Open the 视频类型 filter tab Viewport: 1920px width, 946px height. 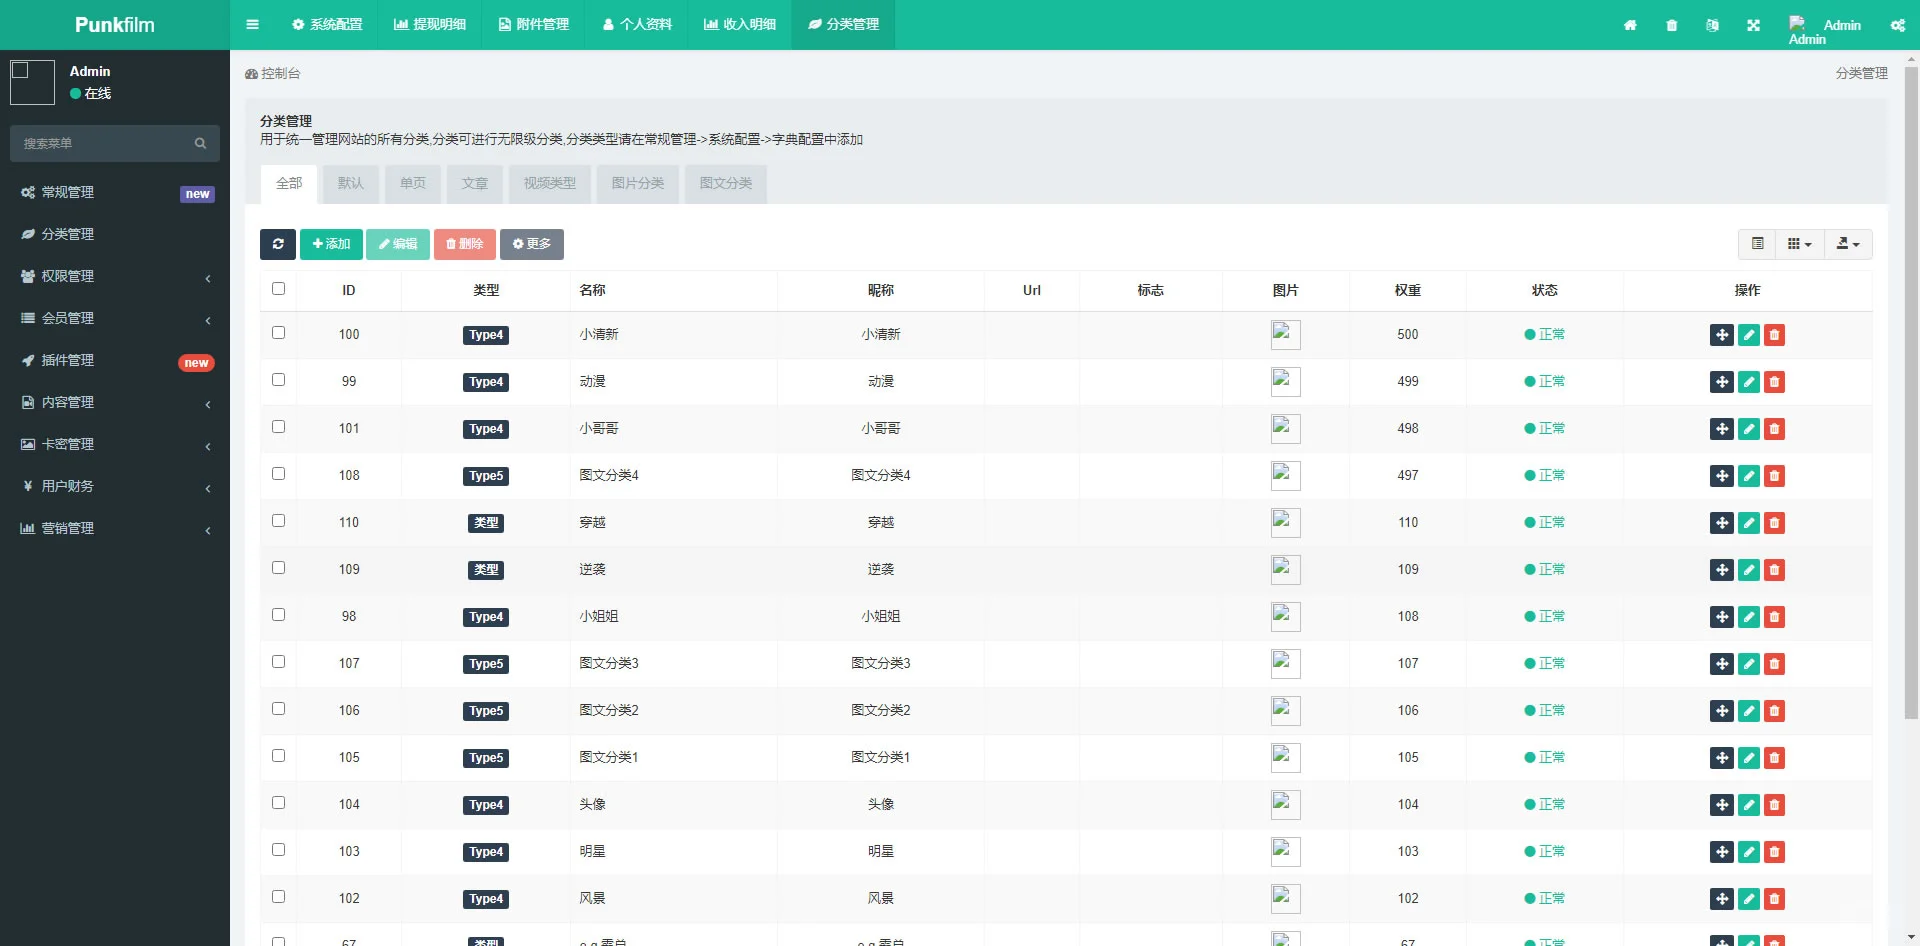[550, 184]
